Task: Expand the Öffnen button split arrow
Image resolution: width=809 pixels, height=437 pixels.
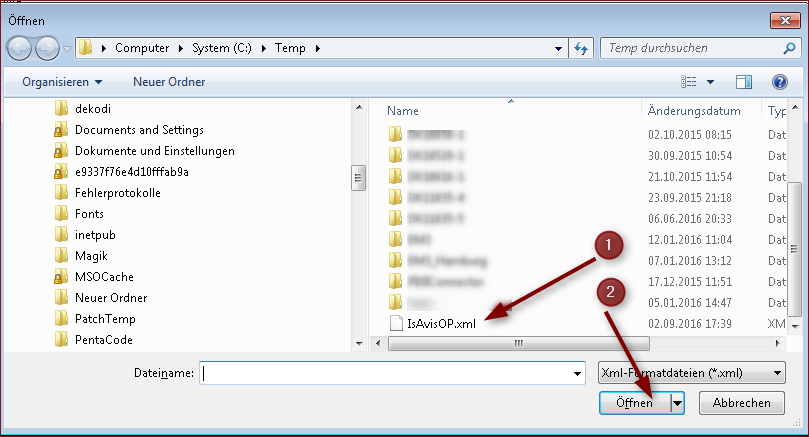Action: (x=678, y=402)
